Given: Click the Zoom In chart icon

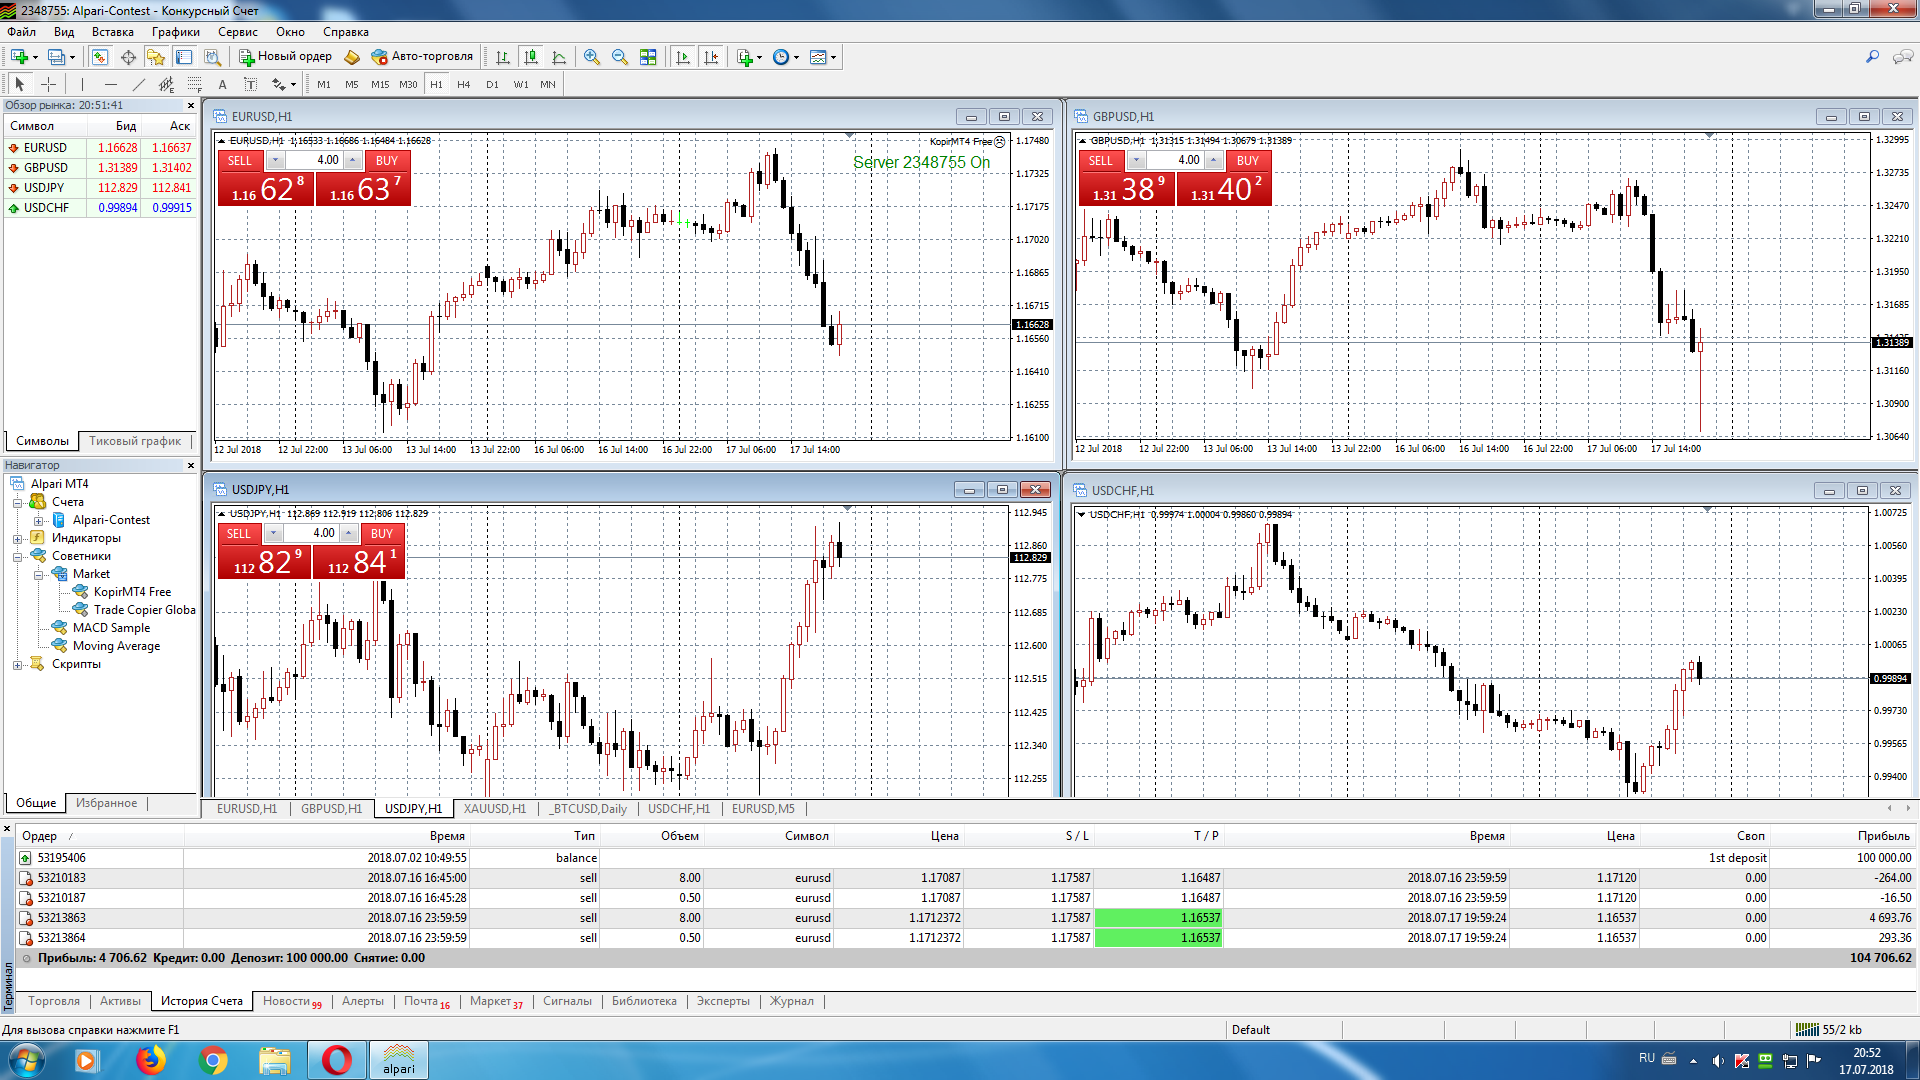Looking at the screenshot, I should 592,57.
